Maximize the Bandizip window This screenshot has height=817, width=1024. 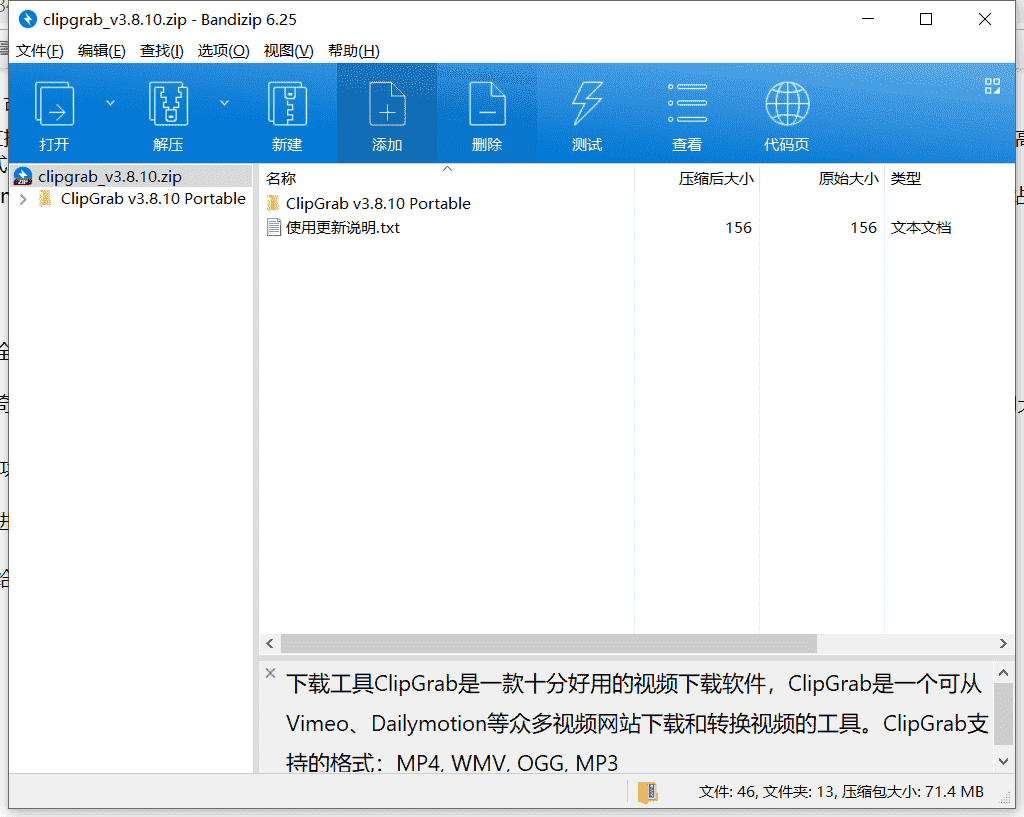(x=926, y=19)
